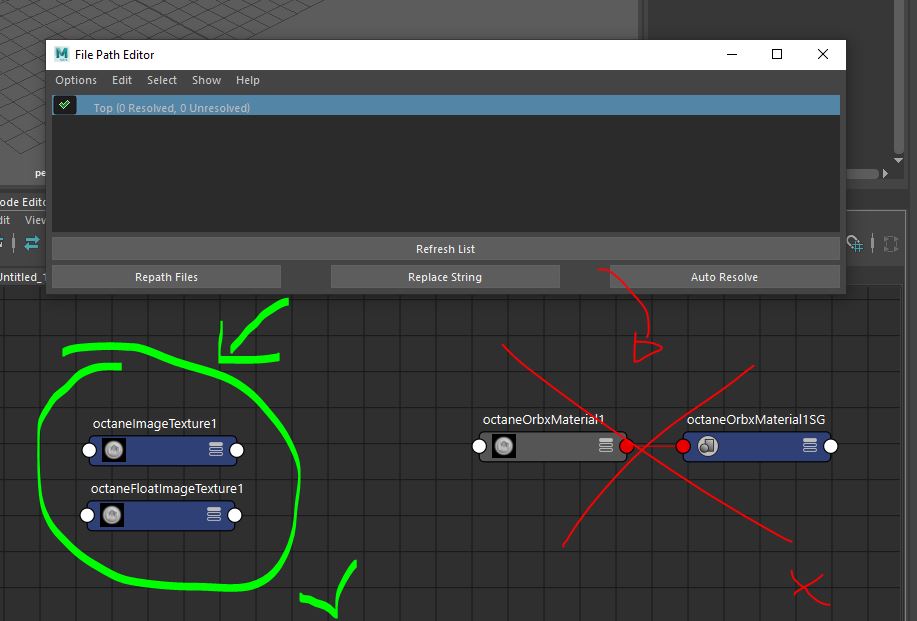Viewport: 917px width, 621px height.
Task: Click viewport vertical scrollbar down arrow
Action: 899,160
